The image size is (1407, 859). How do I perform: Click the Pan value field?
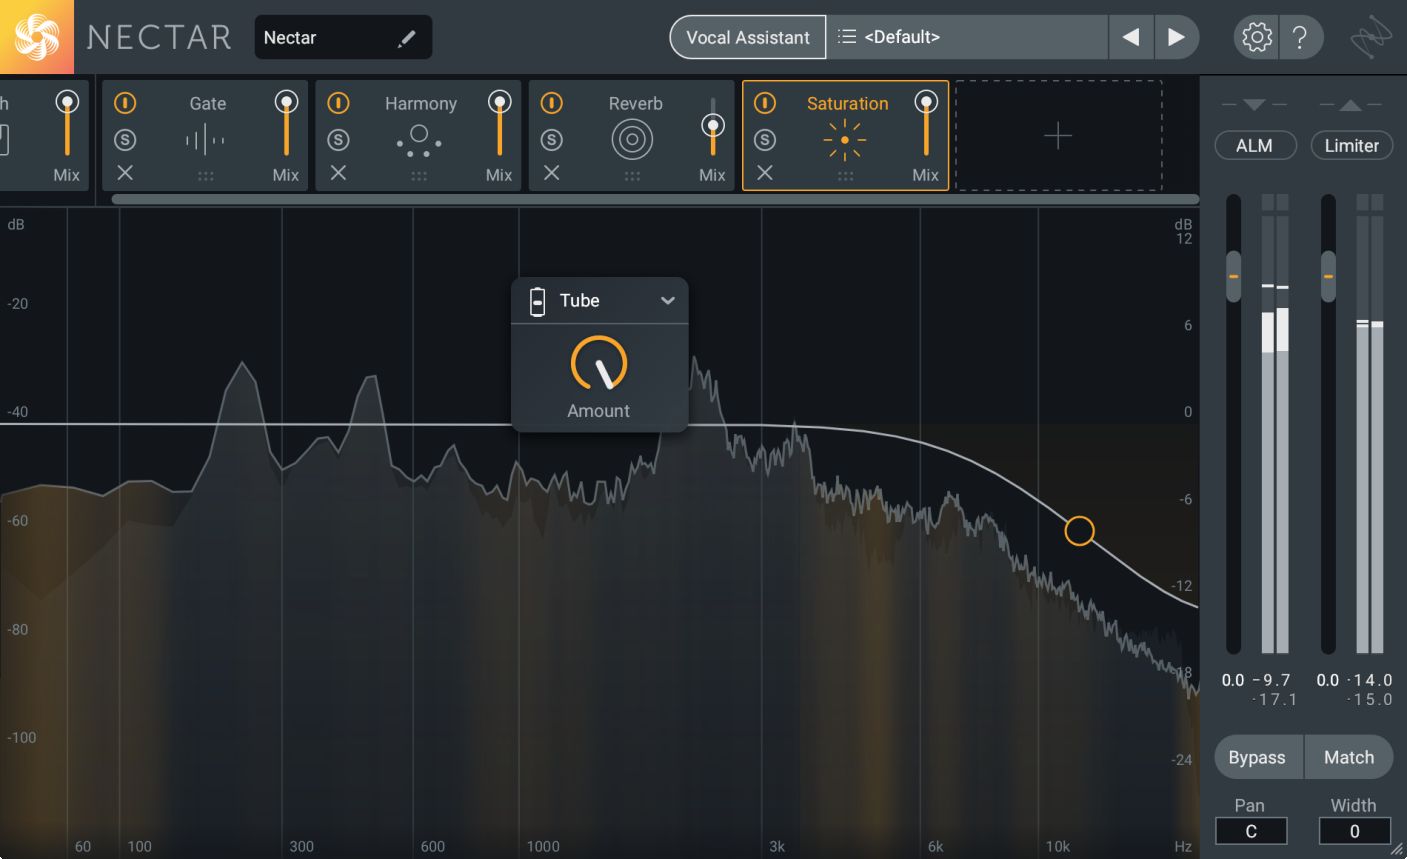click(x=1251, y=831)
